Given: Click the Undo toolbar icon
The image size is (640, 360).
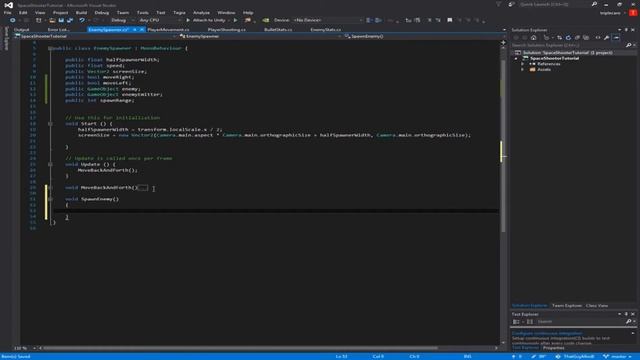Looking at the screenshot, I should coord(82,20).
